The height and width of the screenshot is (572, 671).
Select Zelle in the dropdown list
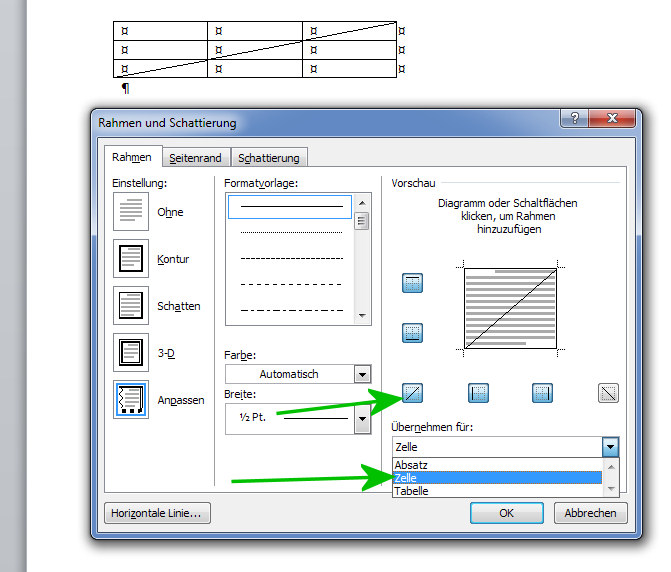pyautogui.click(x=497, y=477)
